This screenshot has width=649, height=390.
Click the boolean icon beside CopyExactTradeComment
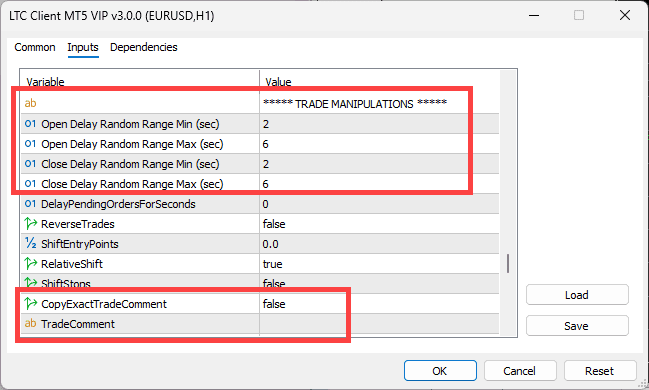(30, 303)
